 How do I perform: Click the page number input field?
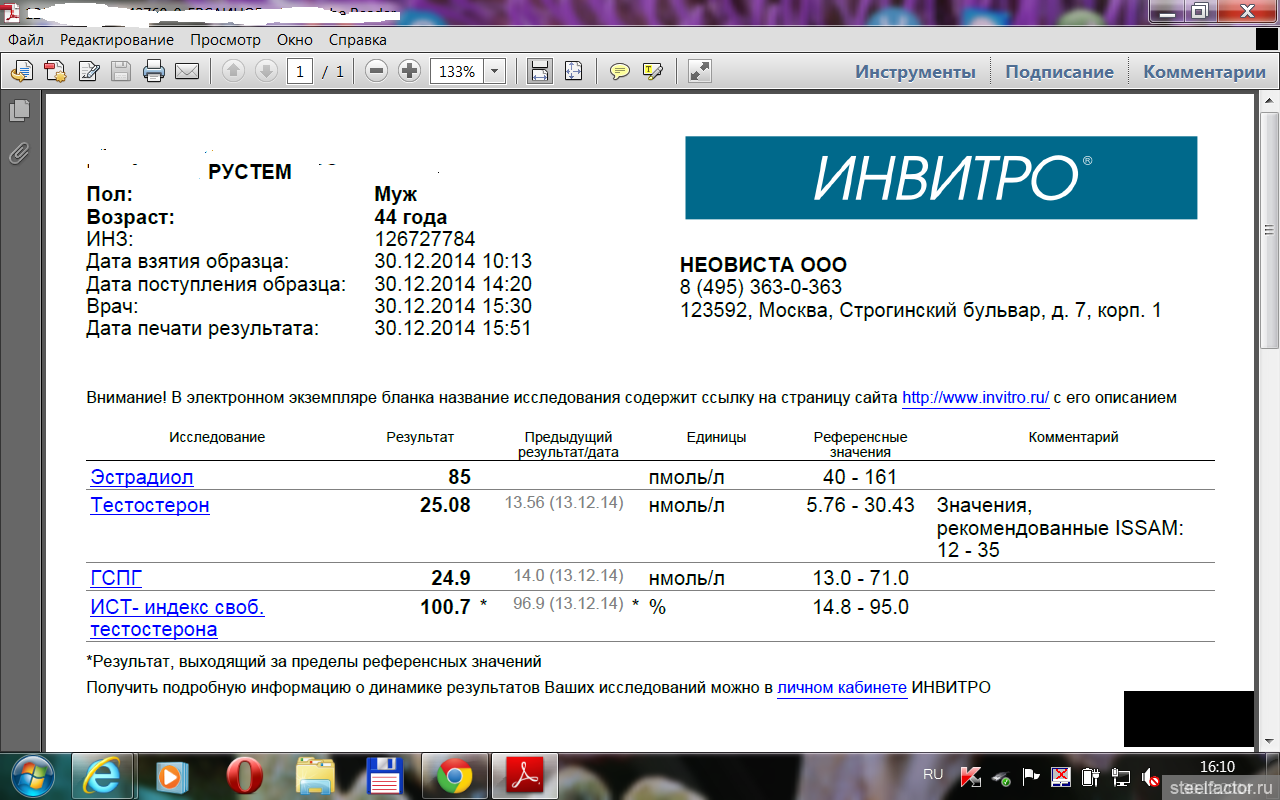pyautogui.click(x=300, y=72)
